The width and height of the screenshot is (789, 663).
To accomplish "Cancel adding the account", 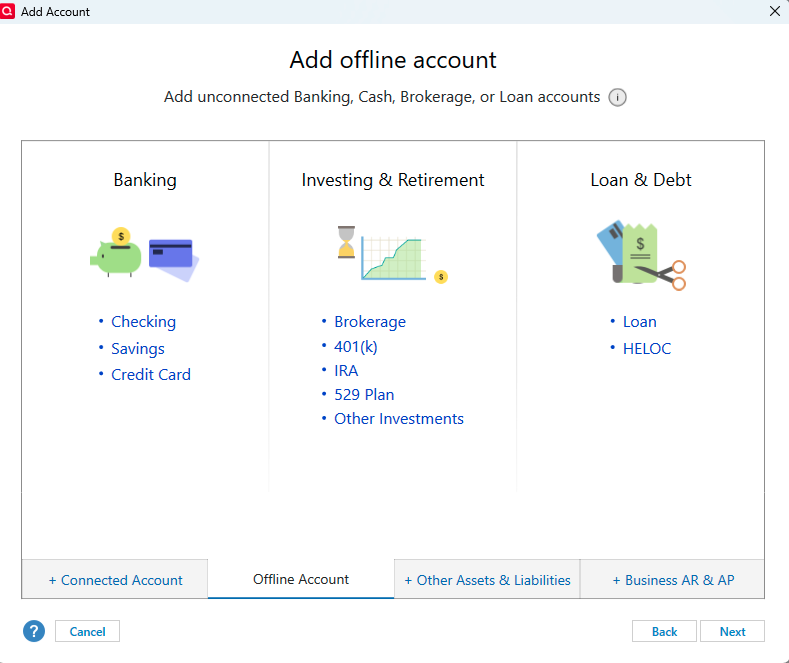I will 88,631.
